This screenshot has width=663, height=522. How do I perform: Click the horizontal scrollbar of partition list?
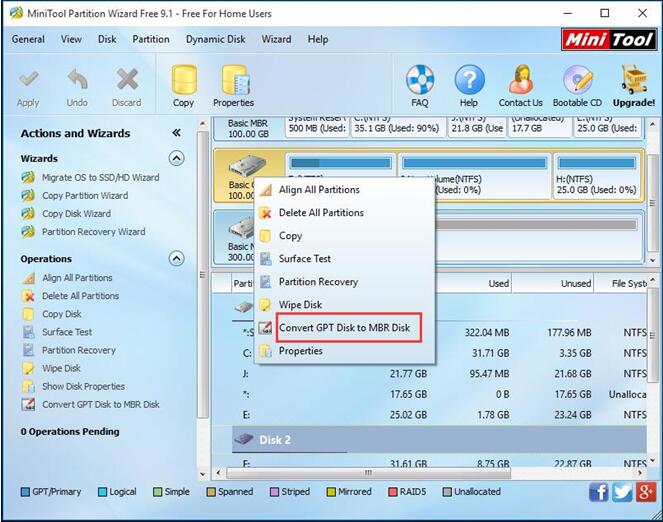tap(368, 473)
